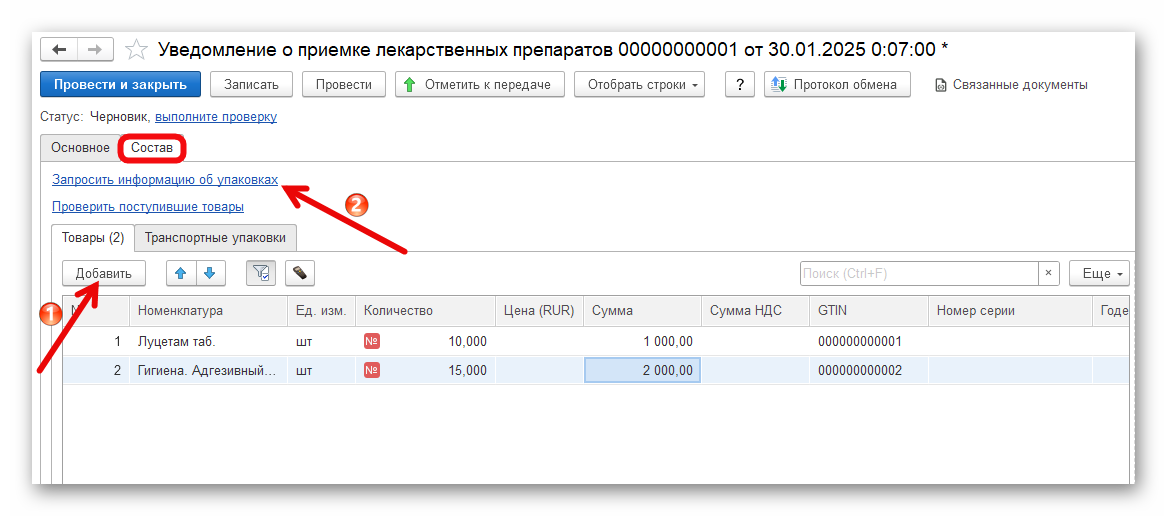Screen dimensions: 1167x516
Task: Click Отметить к передаче button
Action: pyautogui.click(x=480, y=84)
